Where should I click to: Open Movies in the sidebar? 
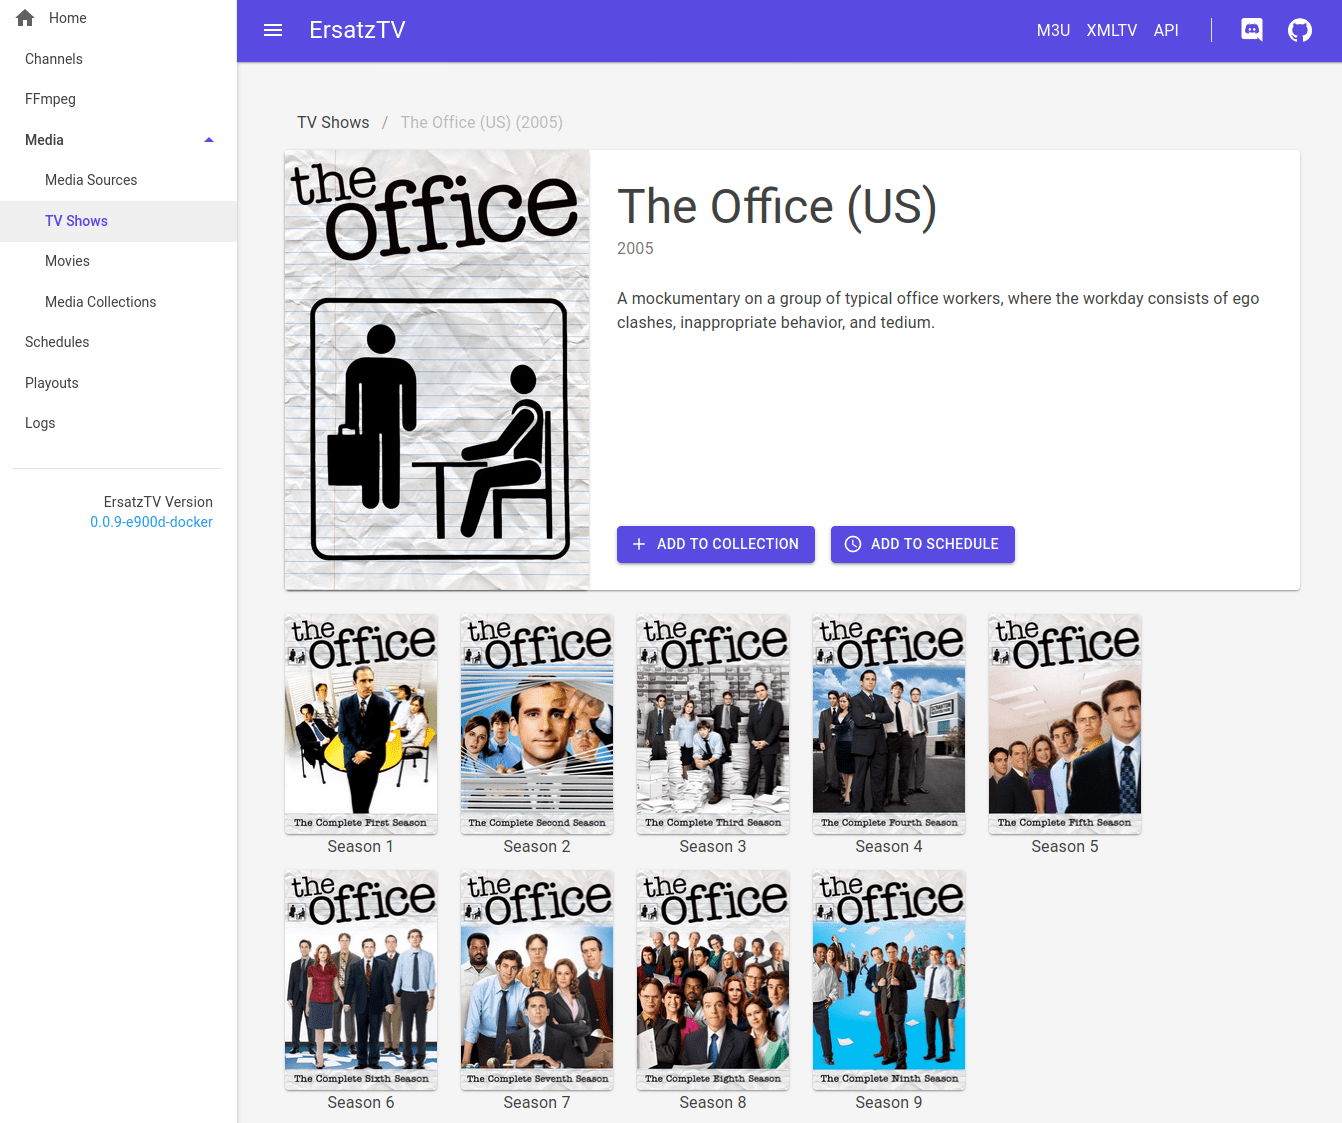pyautogui.click(x=118, y=261)
